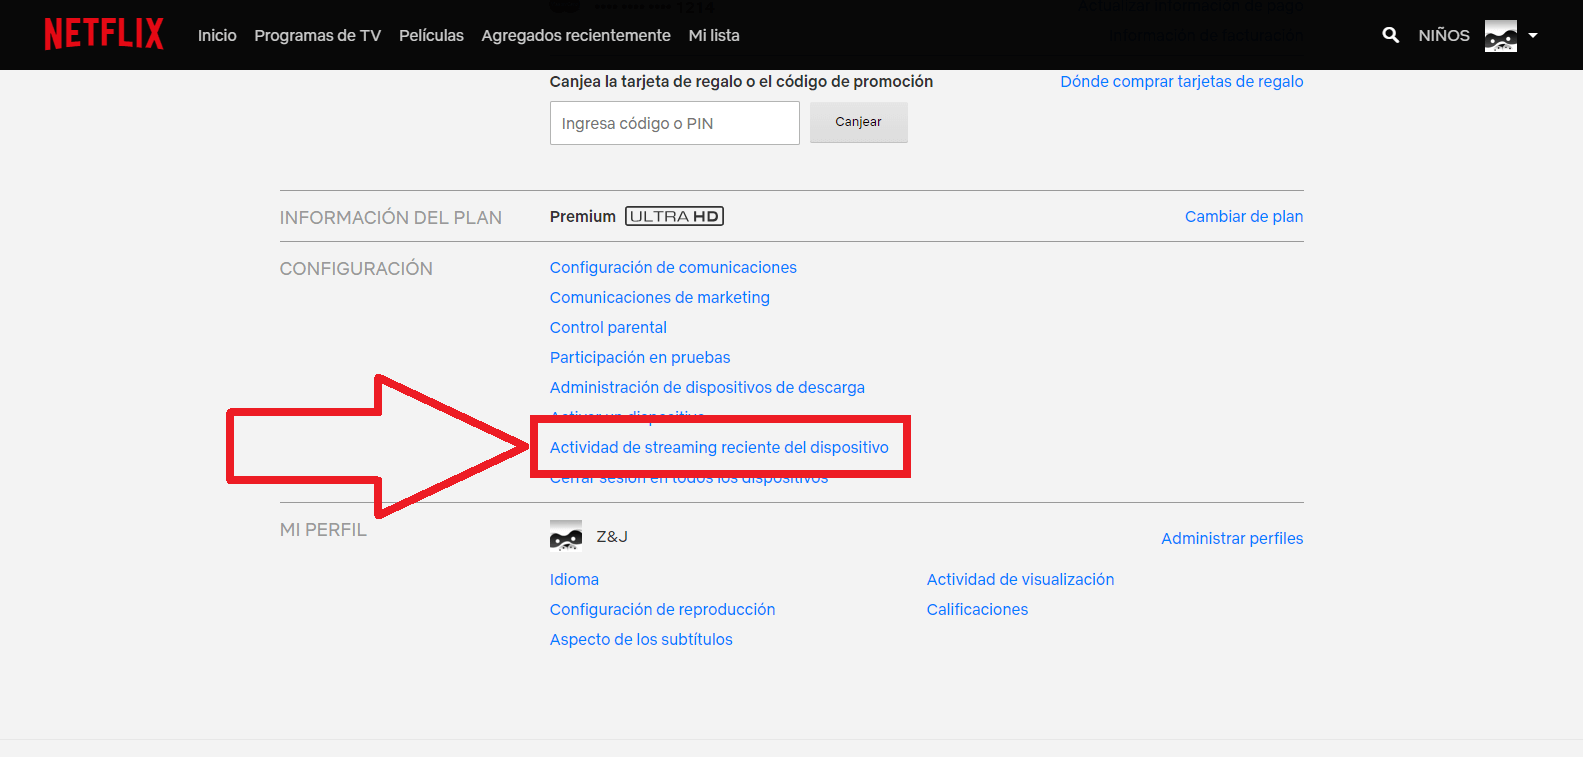Click the ULTRA HD badge
The height and width of the screenshot is (757, 1583).
tap(674, 216)
